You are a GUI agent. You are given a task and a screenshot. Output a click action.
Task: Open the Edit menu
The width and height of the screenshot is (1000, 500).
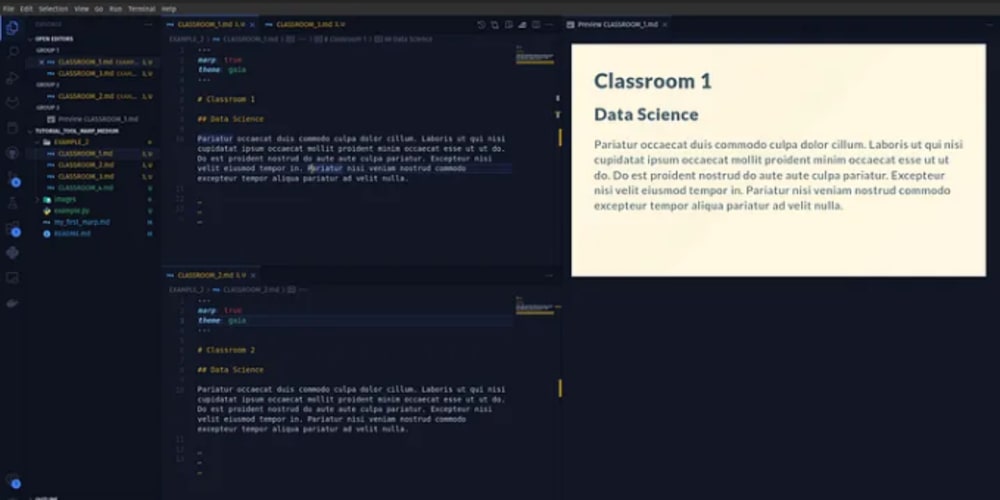point(26,9)
